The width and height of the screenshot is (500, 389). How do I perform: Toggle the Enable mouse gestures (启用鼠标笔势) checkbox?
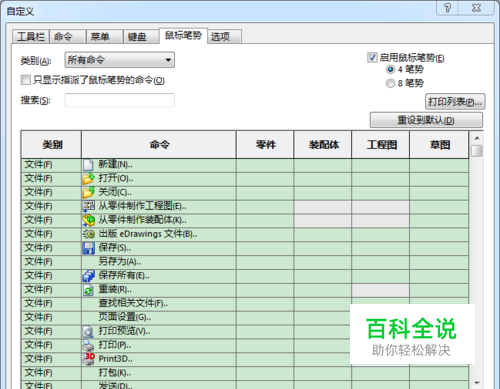[372, 58]
